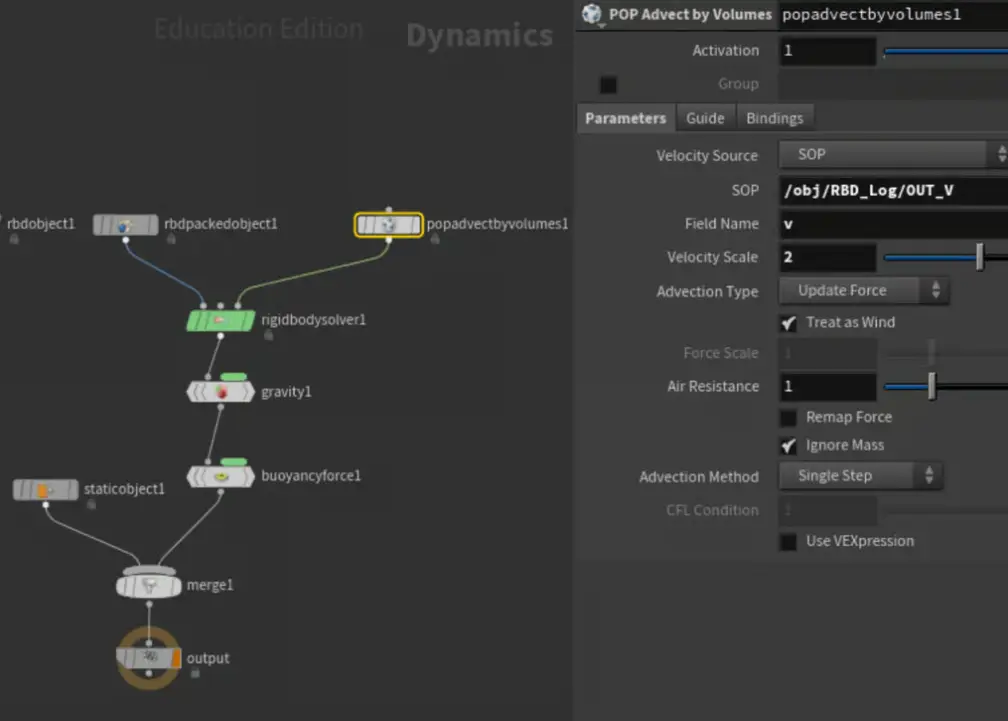Click the output node icon
This screenshot has width=1008, height=721.
[x=149, y=658]
